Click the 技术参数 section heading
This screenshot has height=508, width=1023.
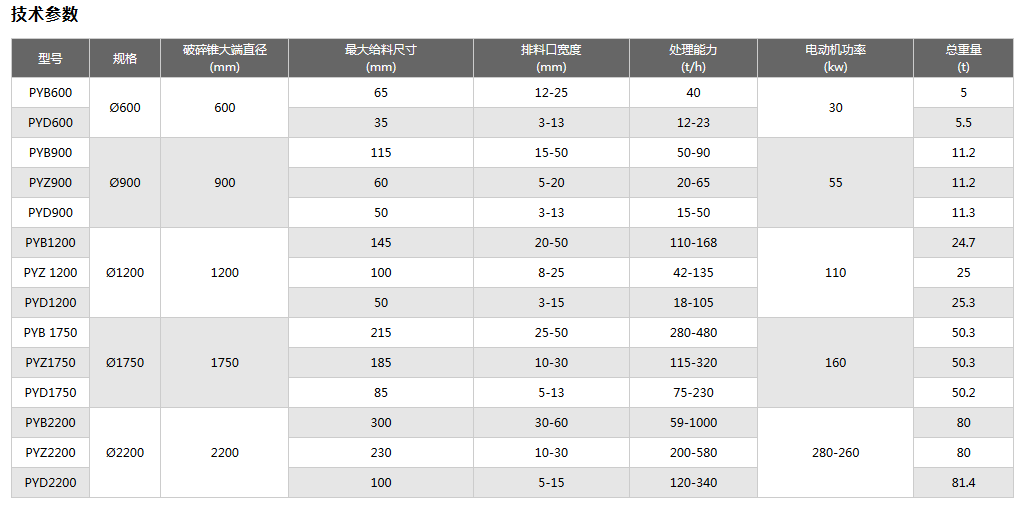pyautogui.click(x=44, y=14)
